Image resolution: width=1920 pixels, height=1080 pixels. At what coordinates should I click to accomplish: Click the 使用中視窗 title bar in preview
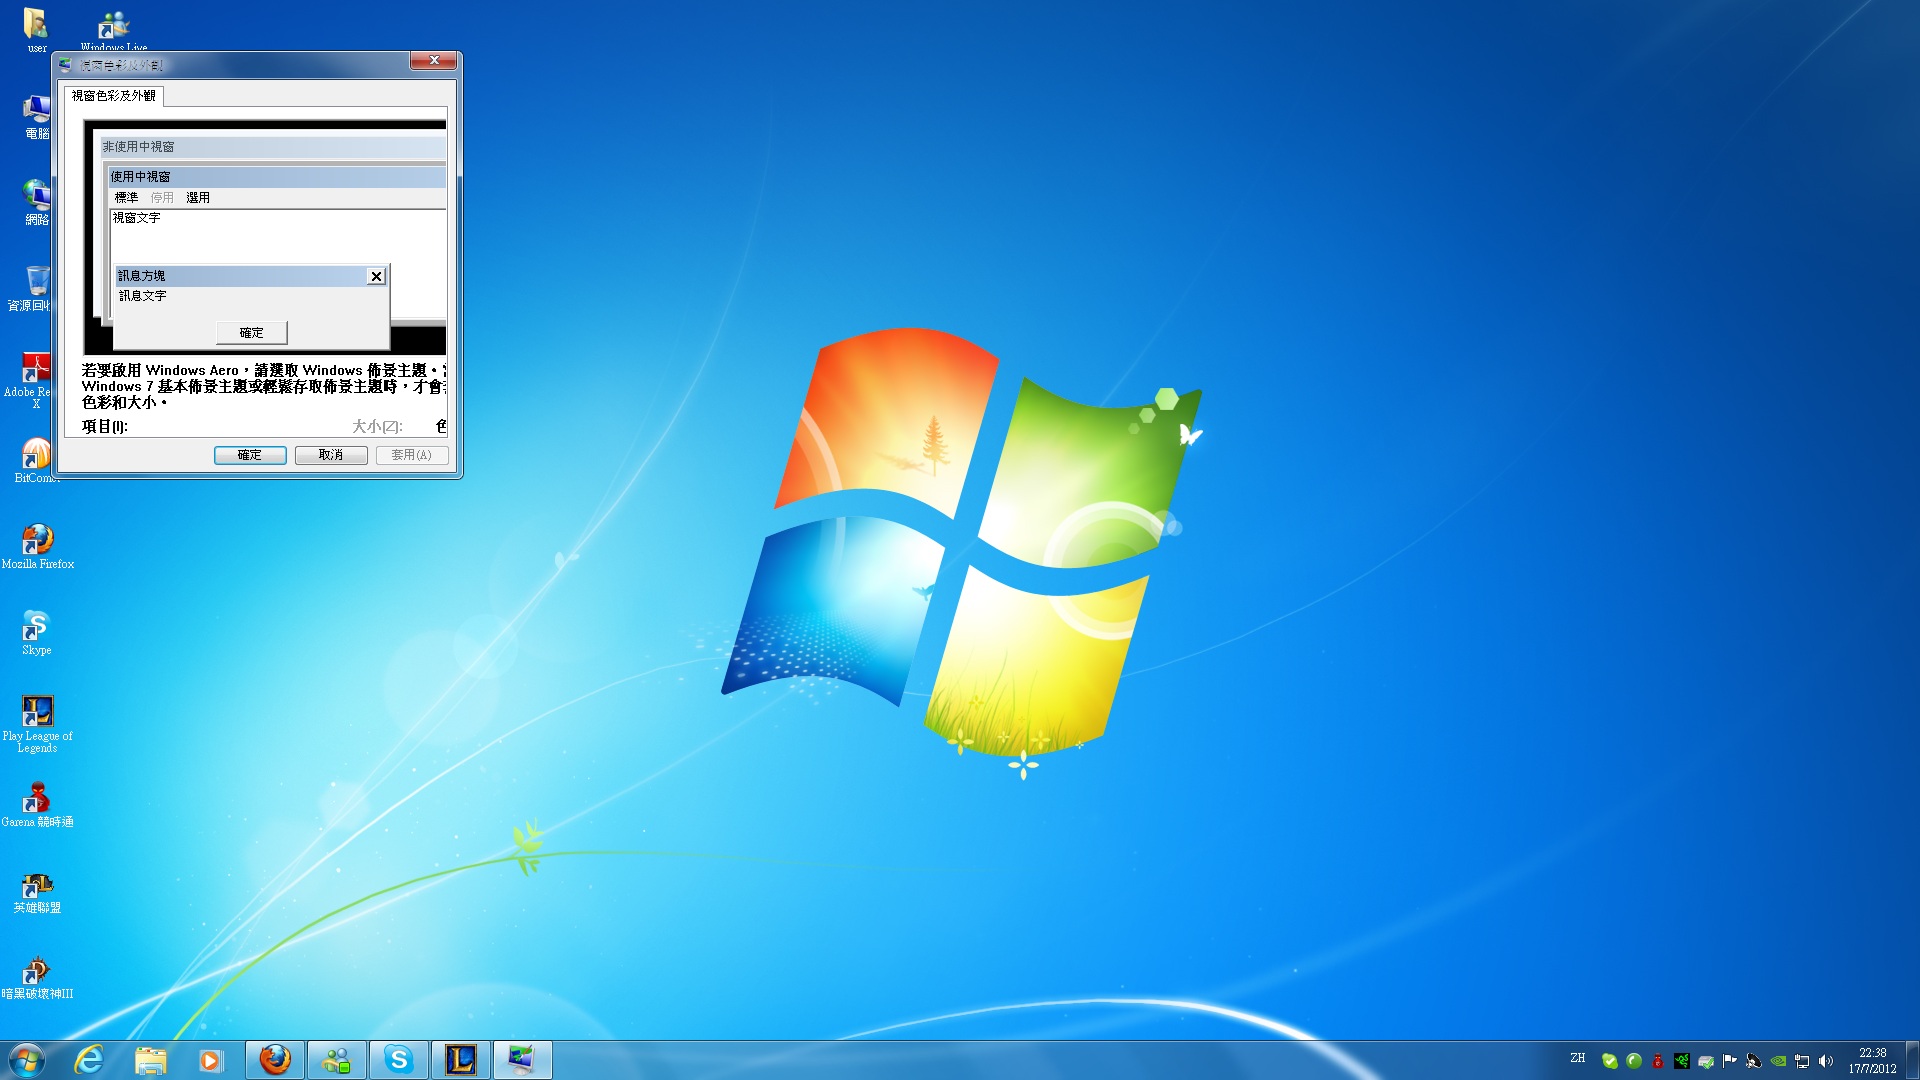[x=277, y=177]
